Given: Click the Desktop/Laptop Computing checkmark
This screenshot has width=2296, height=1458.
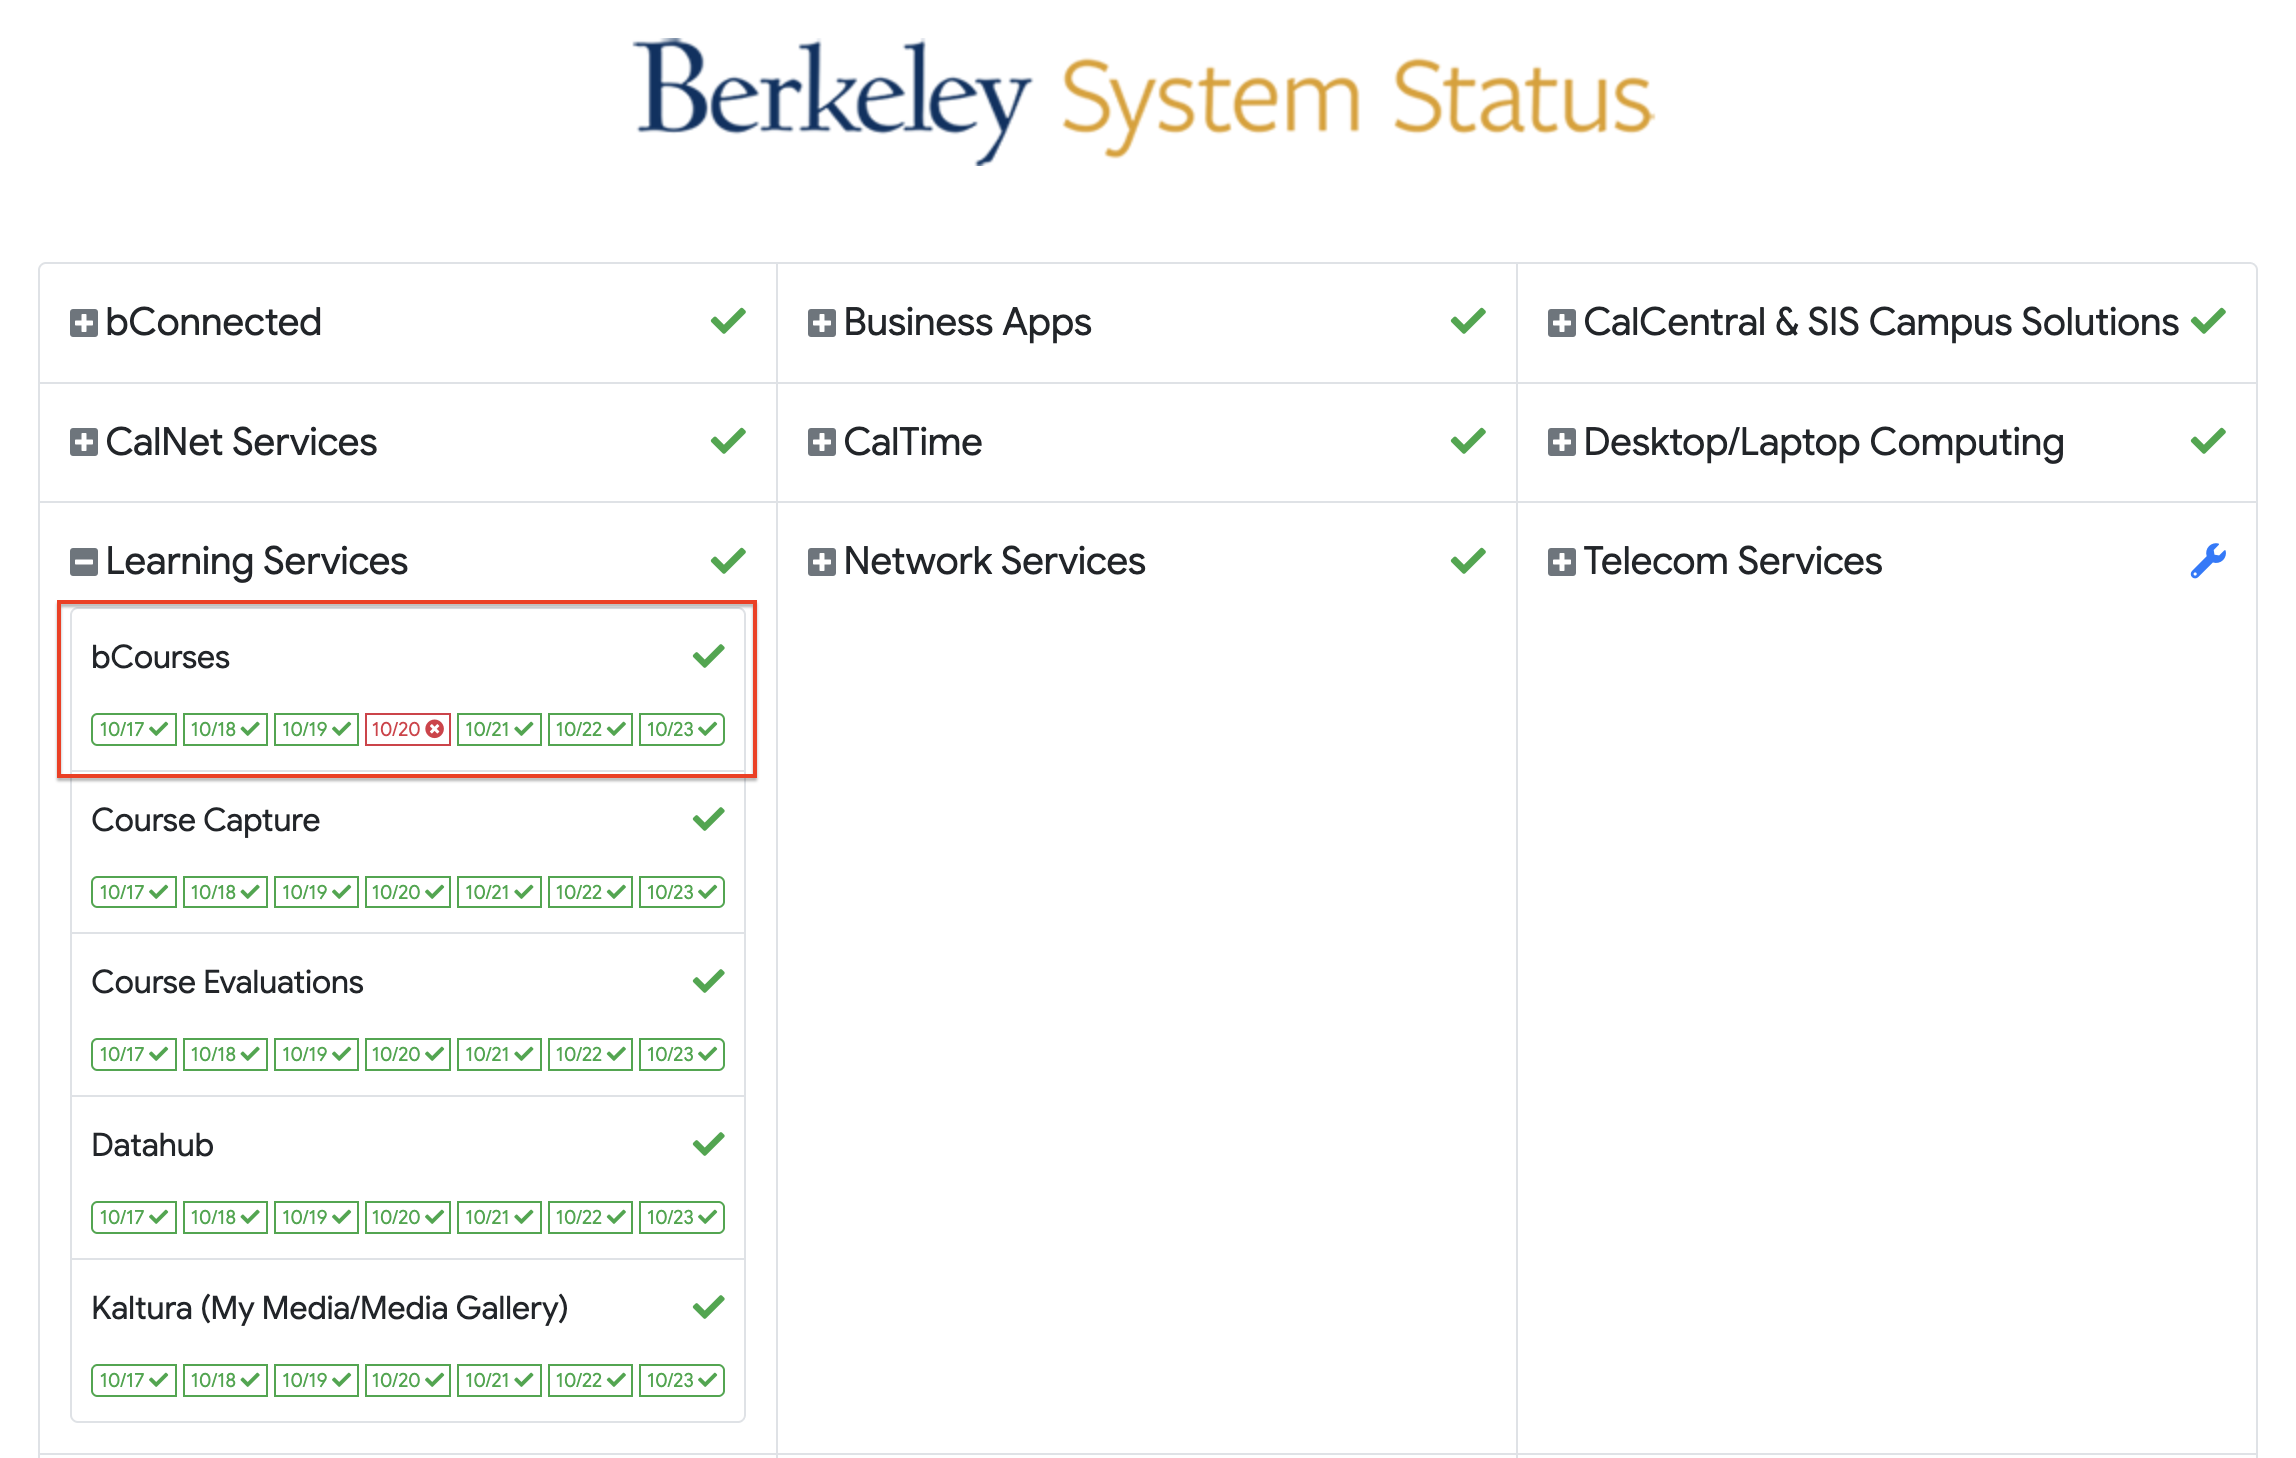Looking at the screenshot, I should tap(2209, 441).
